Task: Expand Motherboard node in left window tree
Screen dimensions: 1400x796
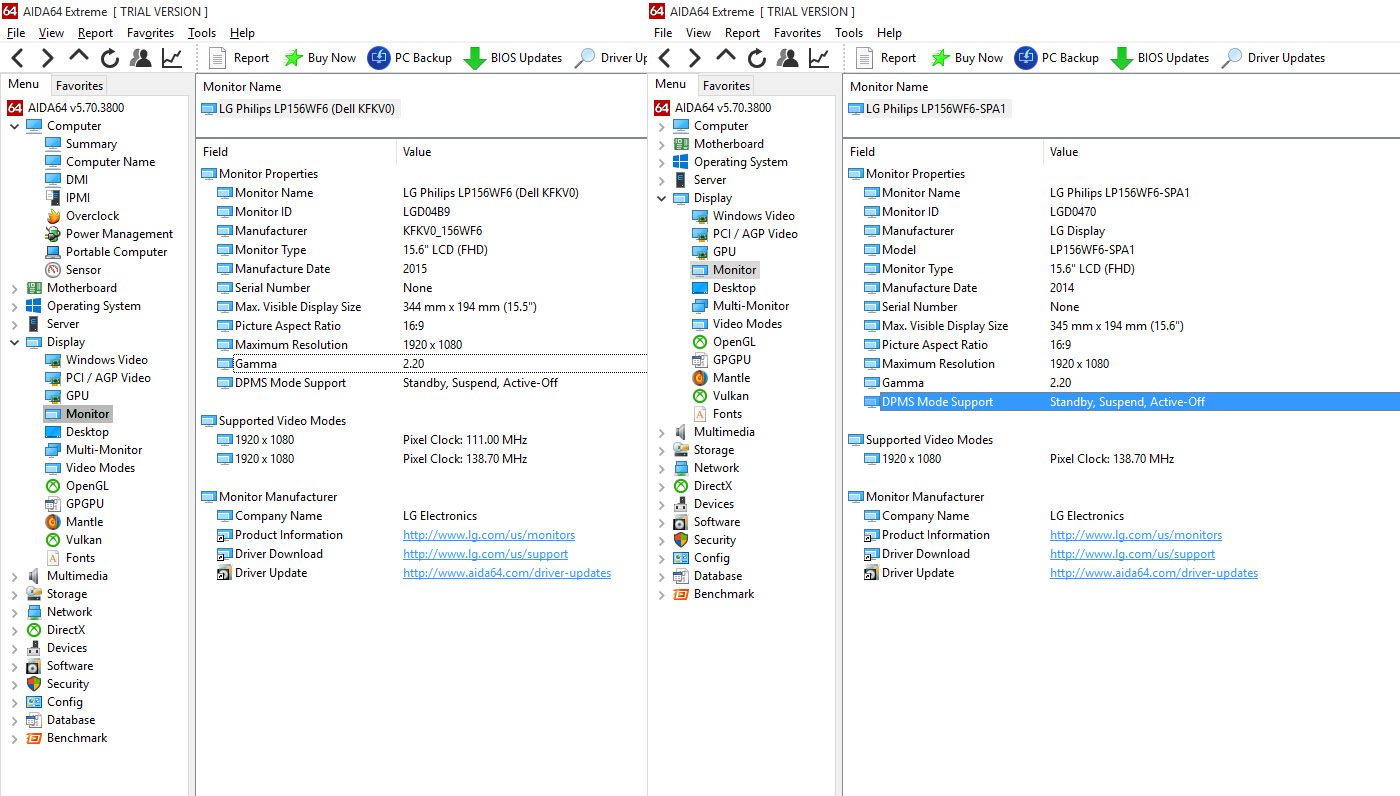Action: tap(15, 288)
